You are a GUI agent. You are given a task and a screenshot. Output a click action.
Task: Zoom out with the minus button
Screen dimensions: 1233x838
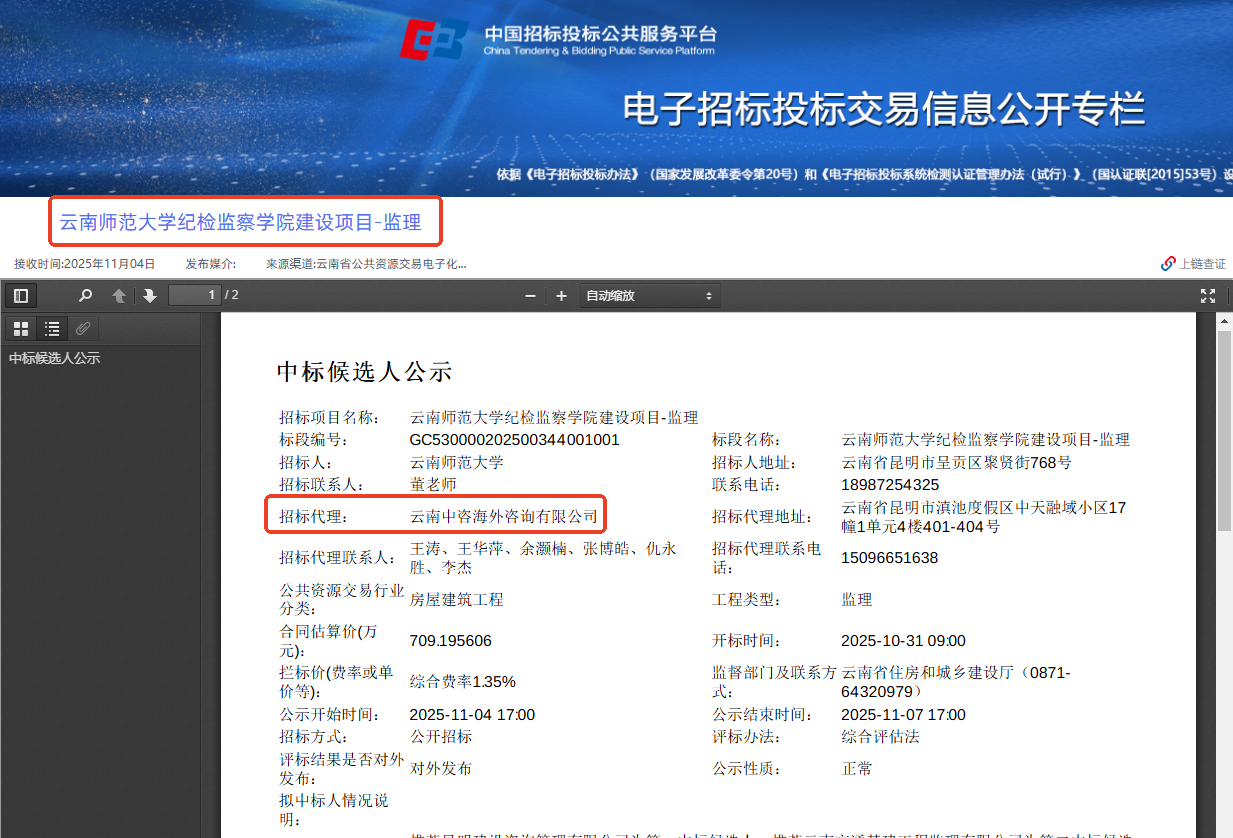point(530,296)
